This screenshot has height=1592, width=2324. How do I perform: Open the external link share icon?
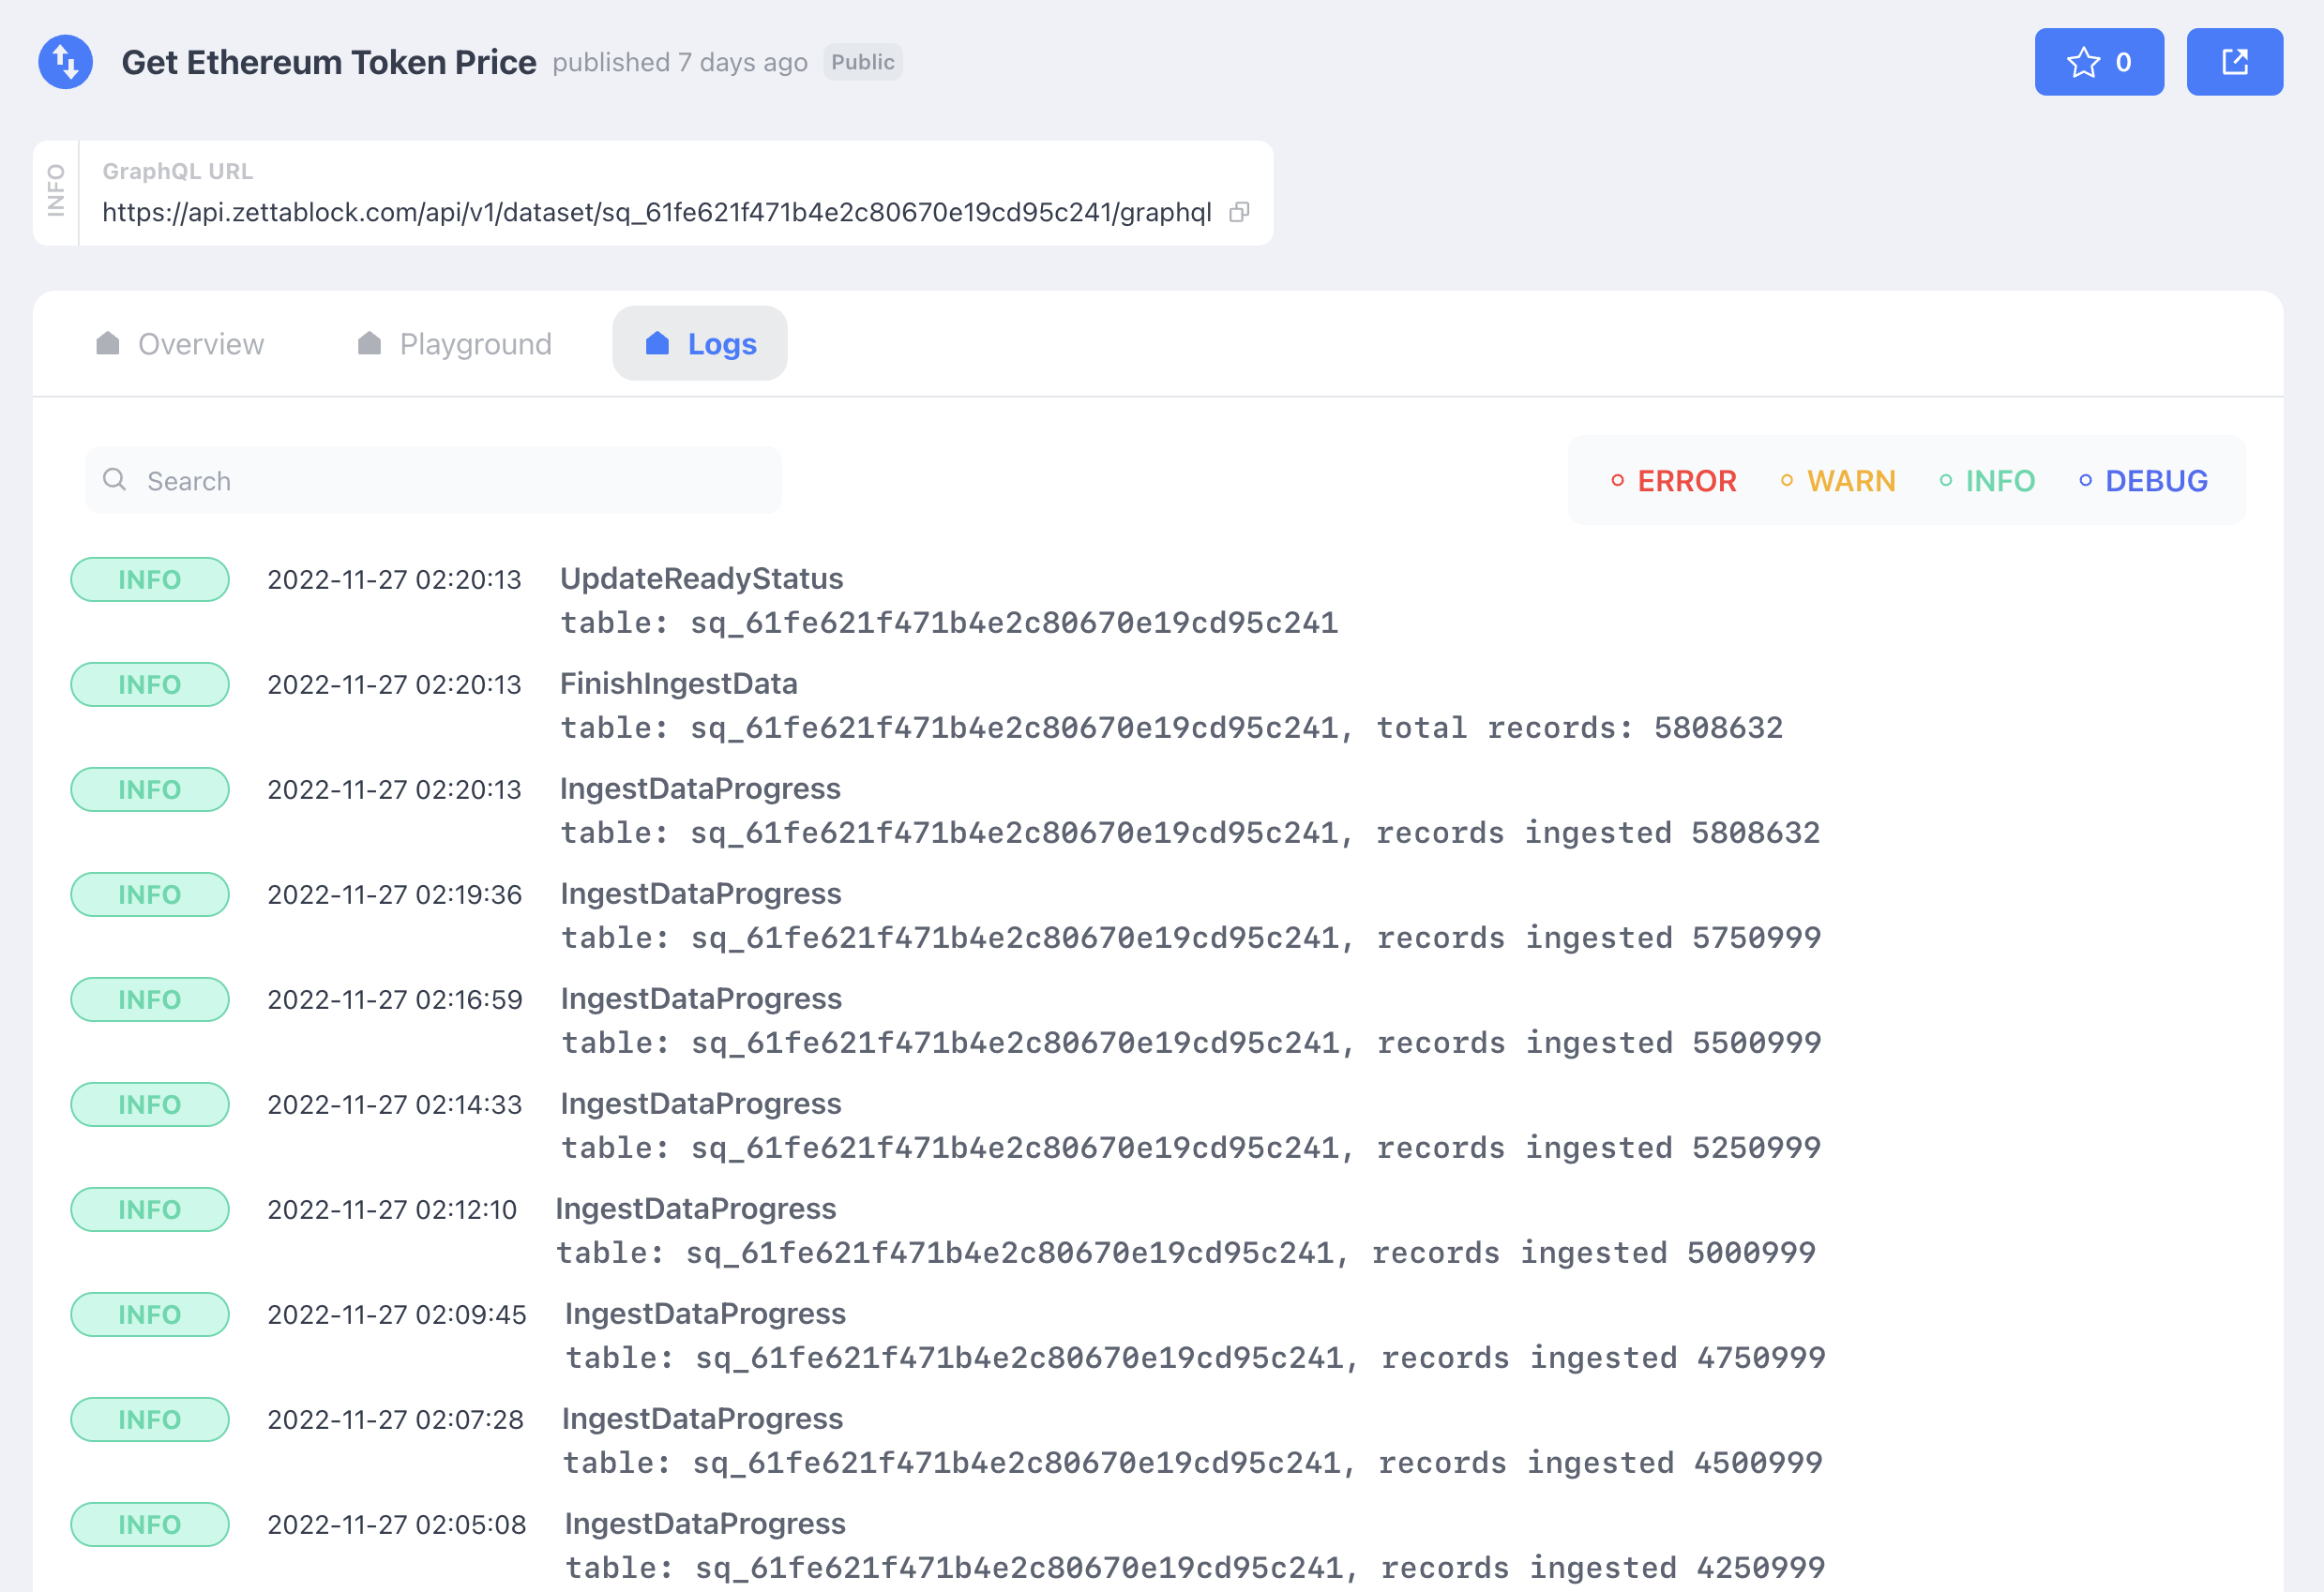2234,62
